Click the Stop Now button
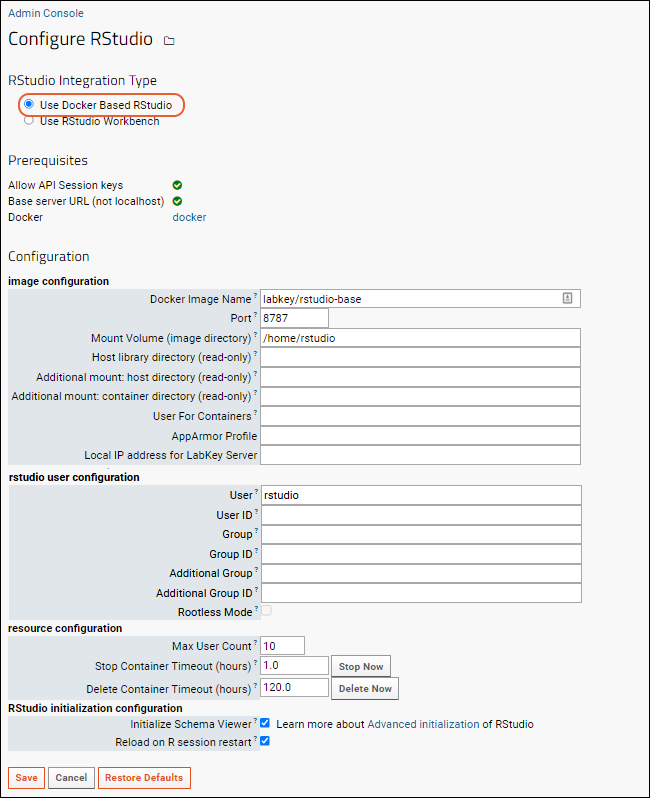Viewport: 650px width, 798px height. tap(361, 666)
